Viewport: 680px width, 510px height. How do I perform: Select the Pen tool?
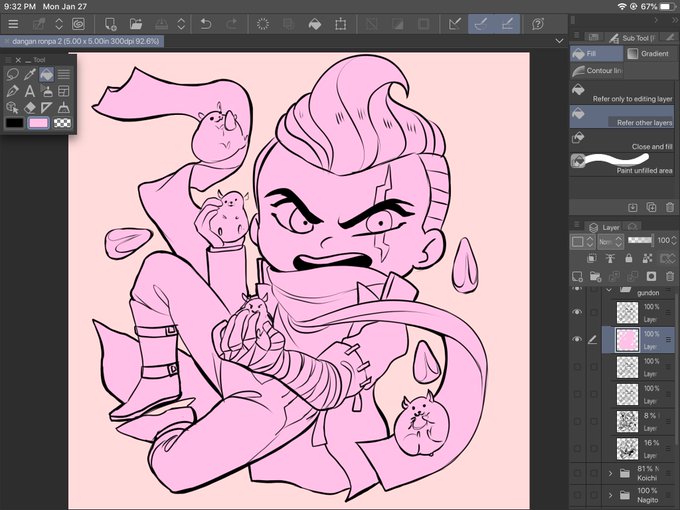click(x=13, y=91)
